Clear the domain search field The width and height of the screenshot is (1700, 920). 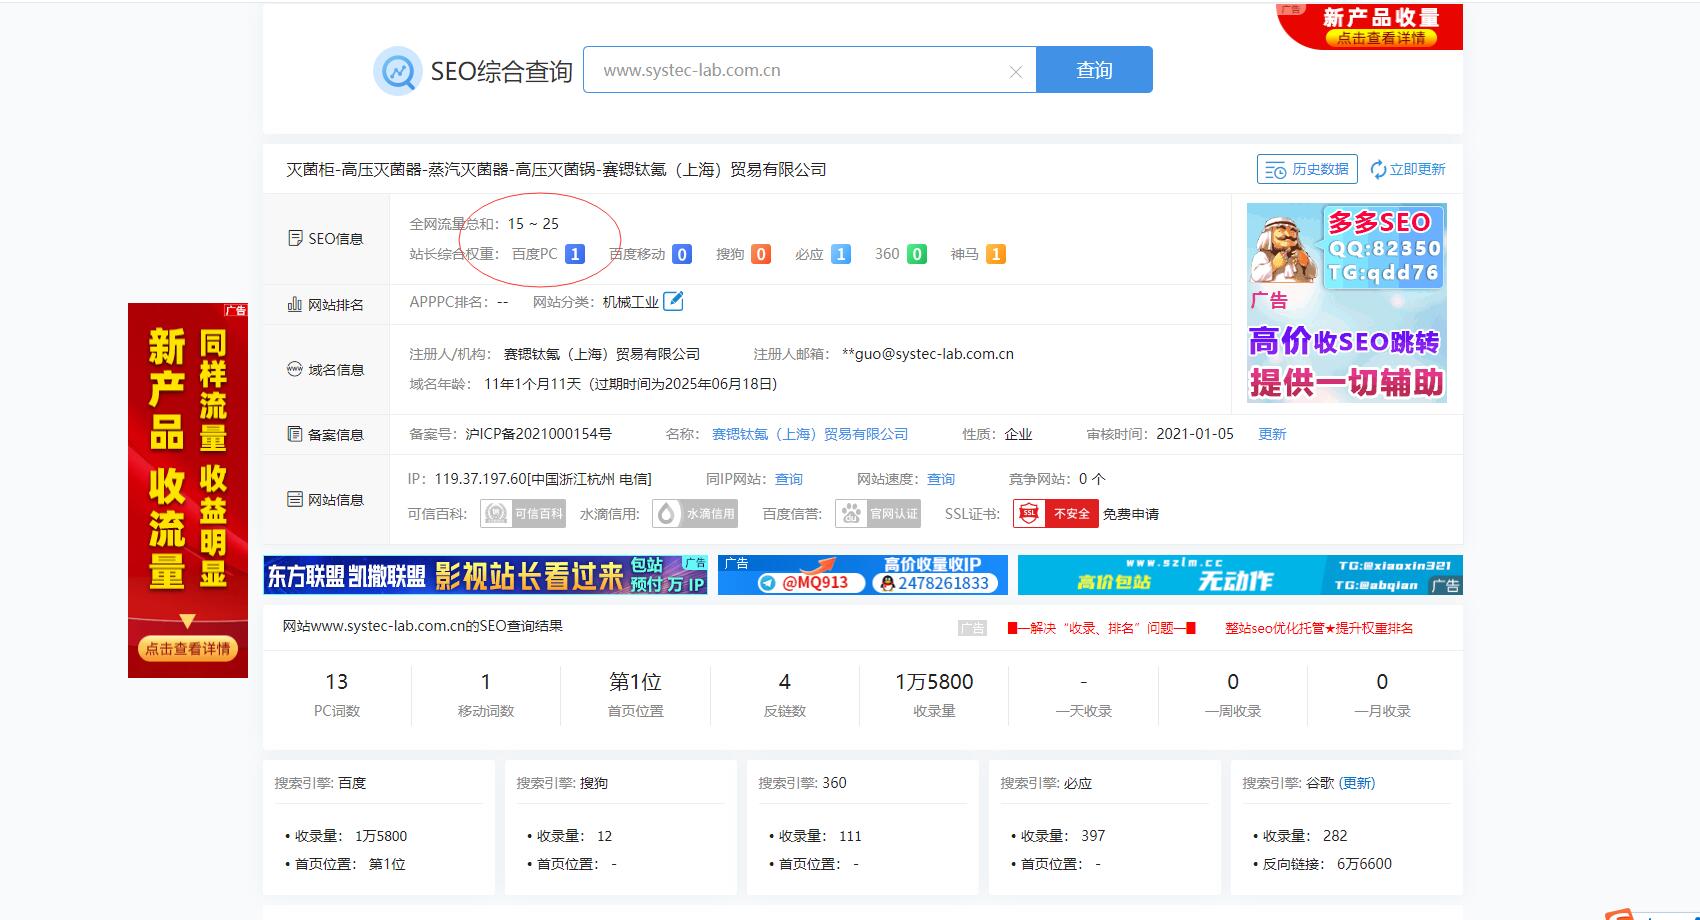click(x=1015, y=72)
